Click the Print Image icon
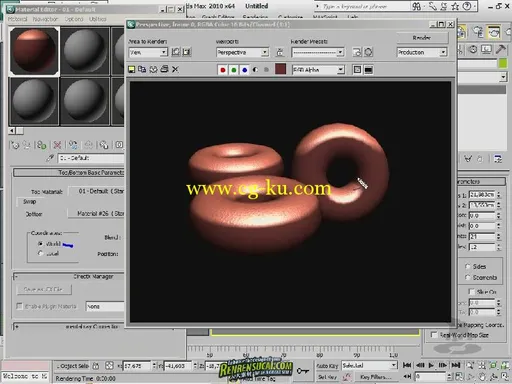Screen dimensions: 512x384 point(164,69)
